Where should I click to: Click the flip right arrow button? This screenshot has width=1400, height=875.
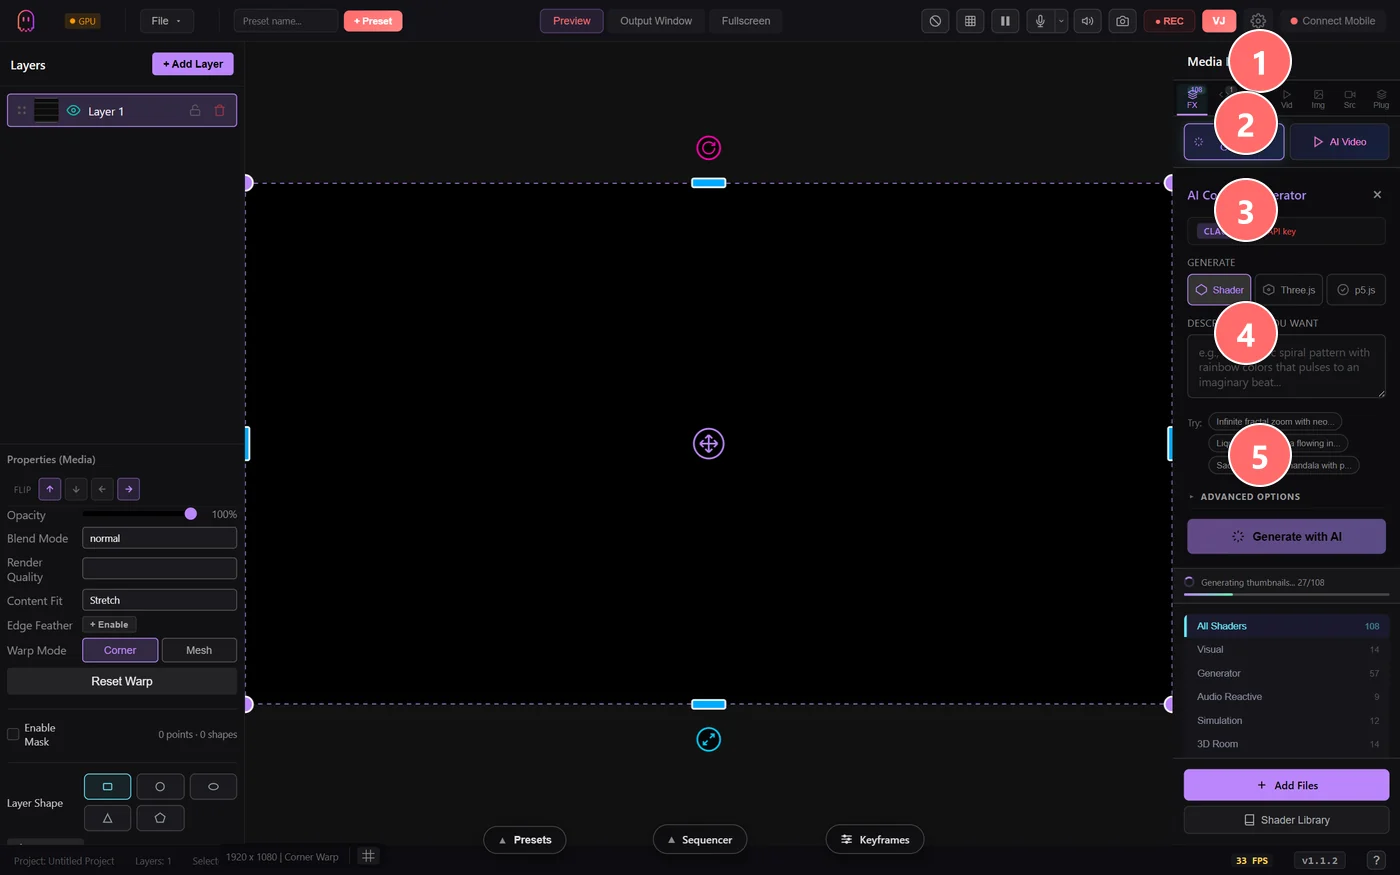point(128,489)
